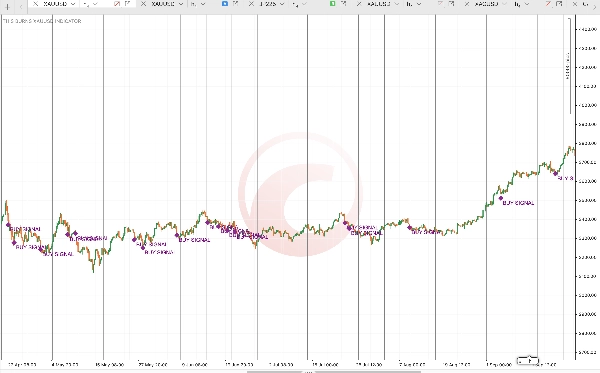
Task: Detach the fifth chart tab into window
Action: (x=559, y=3)
